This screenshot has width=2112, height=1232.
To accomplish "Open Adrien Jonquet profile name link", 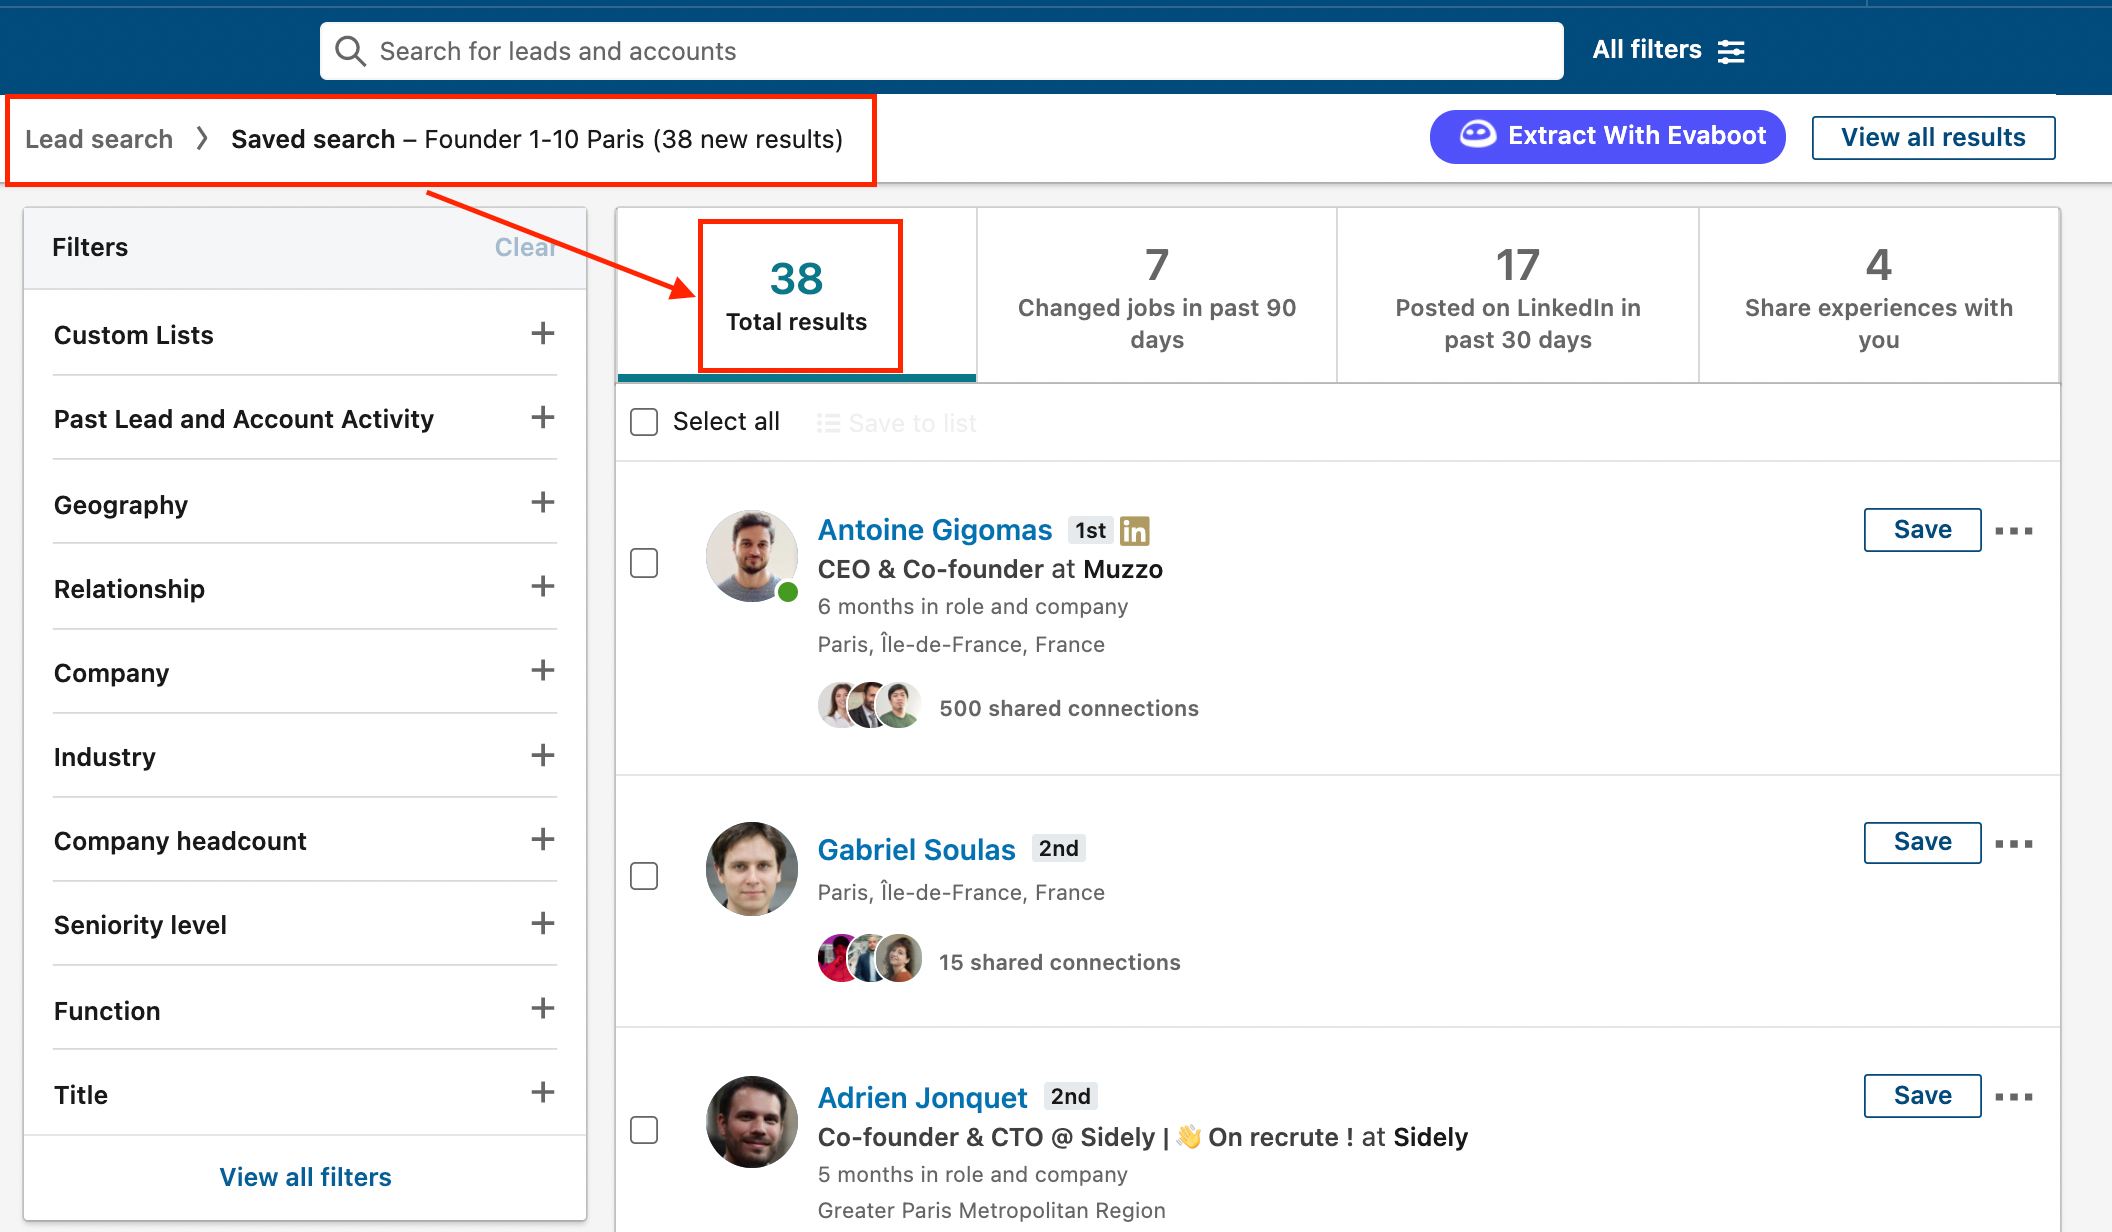I will (x=922, y=1097).
